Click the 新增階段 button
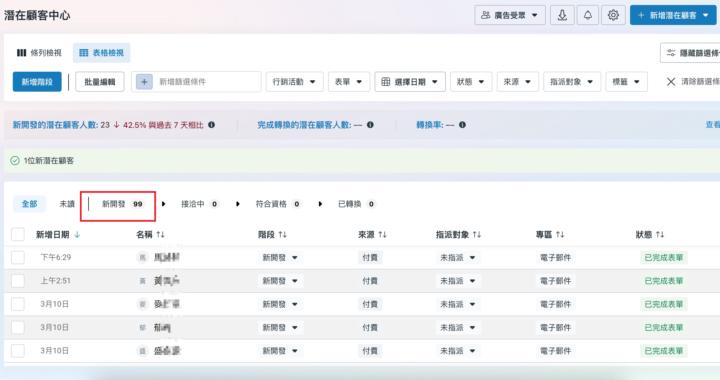The width and height of the screenshot is (720, 380). click(37, 82)
